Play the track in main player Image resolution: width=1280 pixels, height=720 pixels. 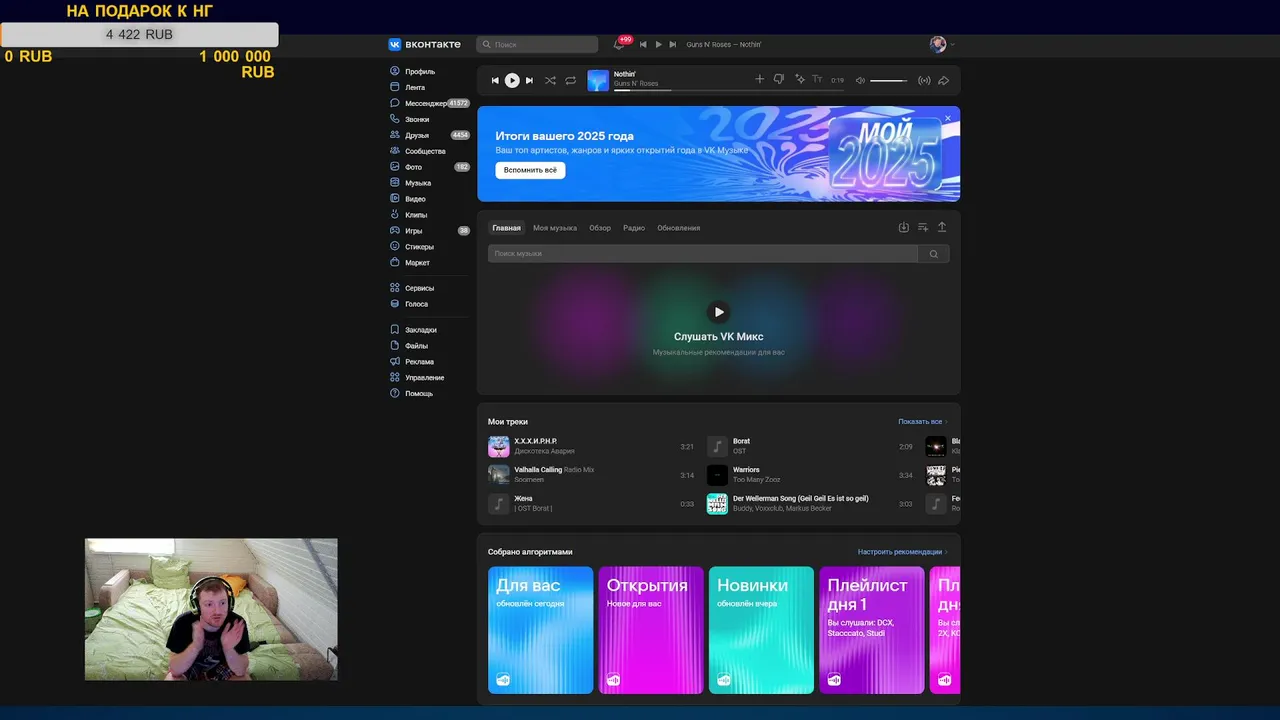point(512,80)
